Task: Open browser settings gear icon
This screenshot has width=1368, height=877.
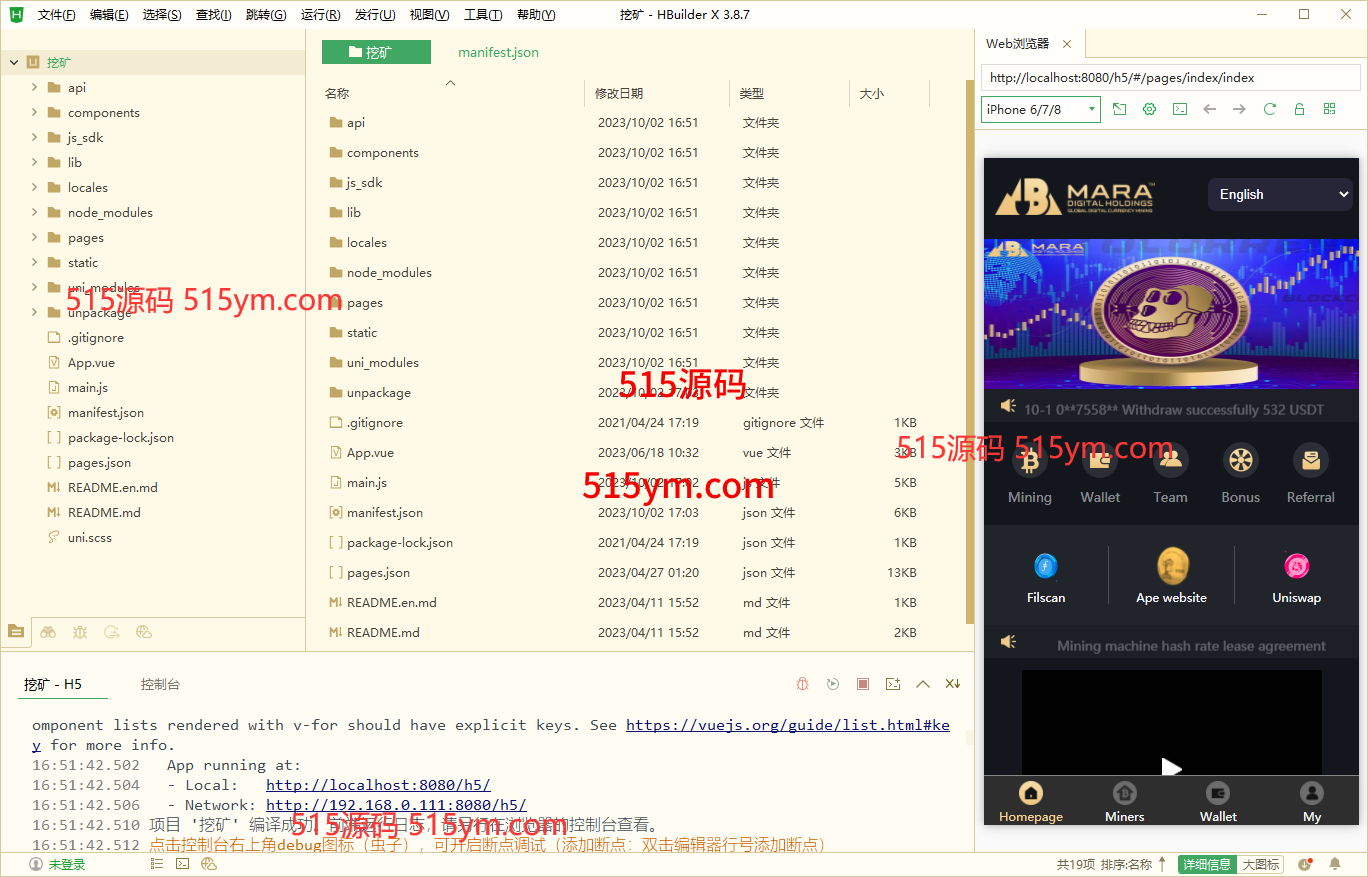Action: click(x=1150, y=109)
